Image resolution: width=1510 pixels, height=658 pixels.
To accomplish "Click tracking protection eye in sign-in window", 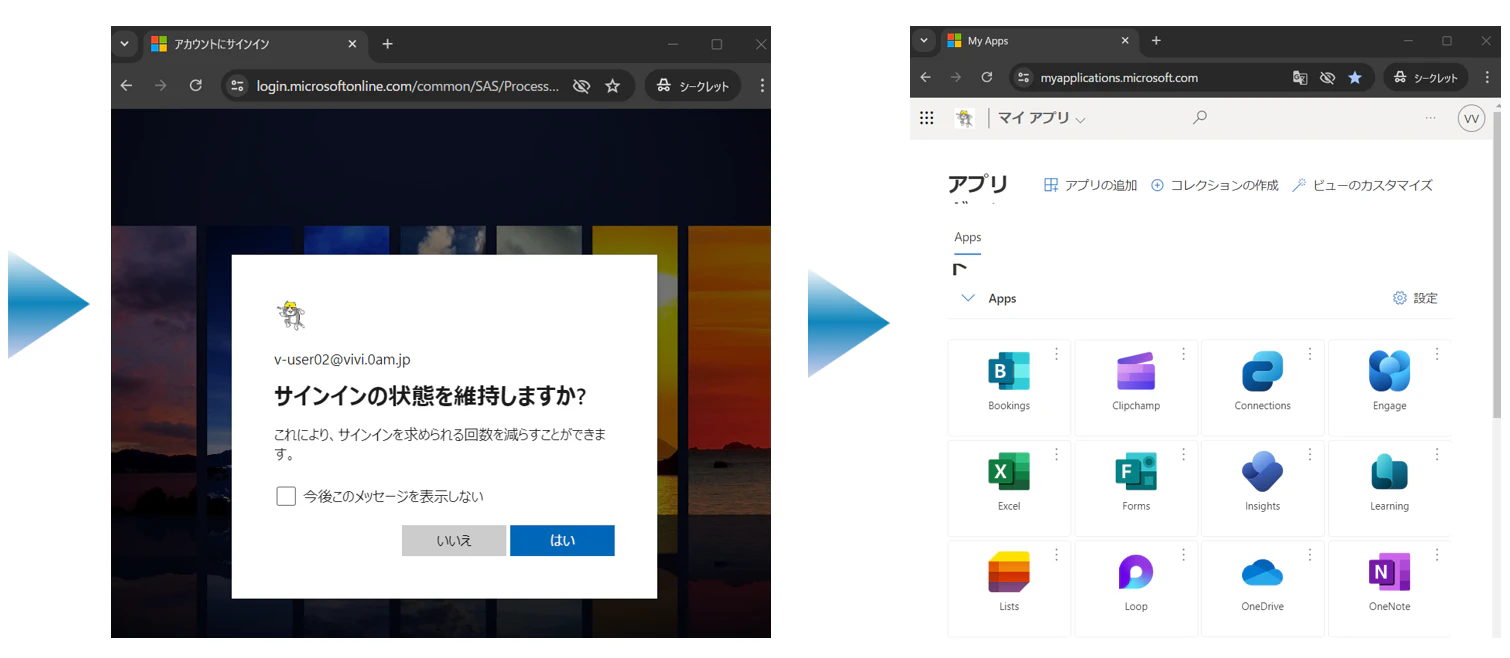I will point(581,86).
